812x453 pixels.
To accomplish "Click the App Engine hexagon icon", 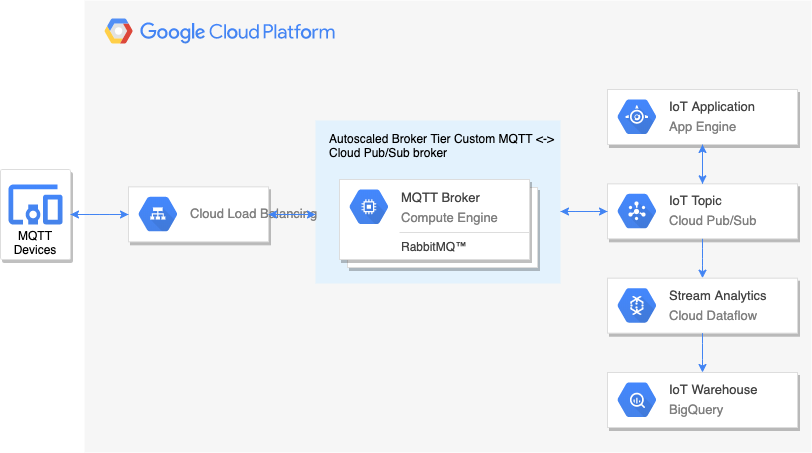I will coord(637,116).
